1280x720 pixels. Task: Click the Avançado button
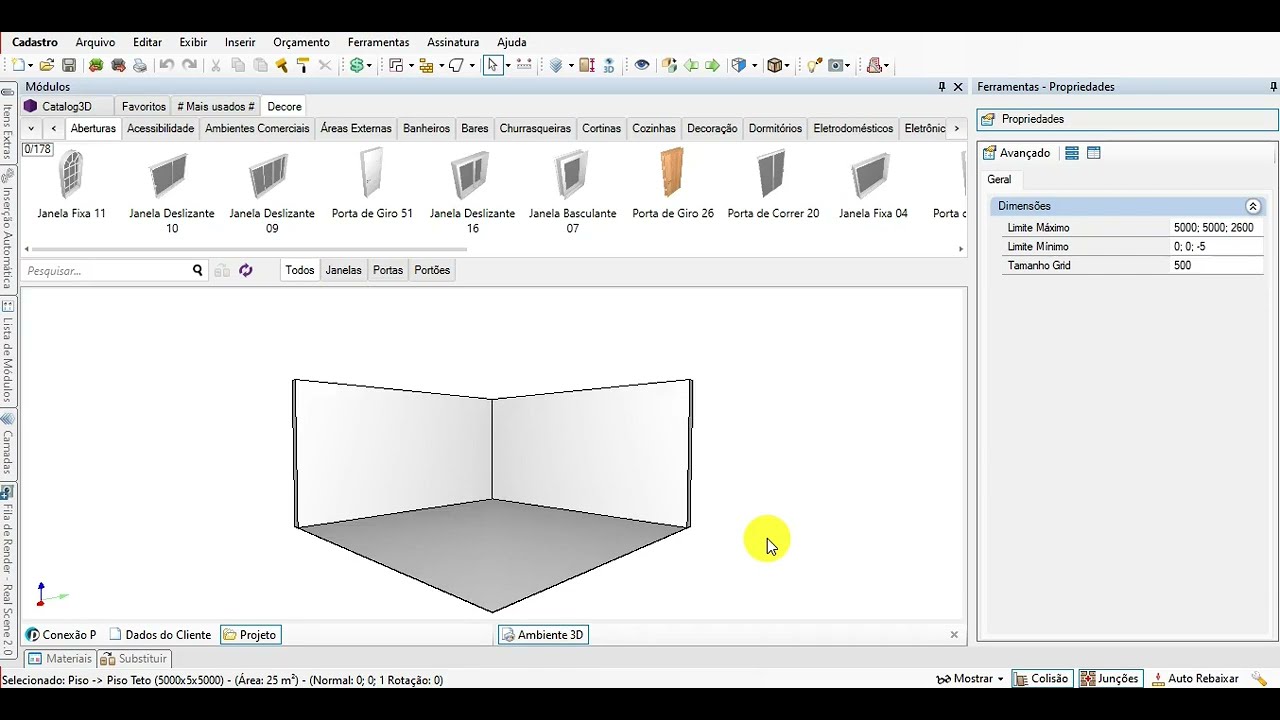click(1017, 153)
